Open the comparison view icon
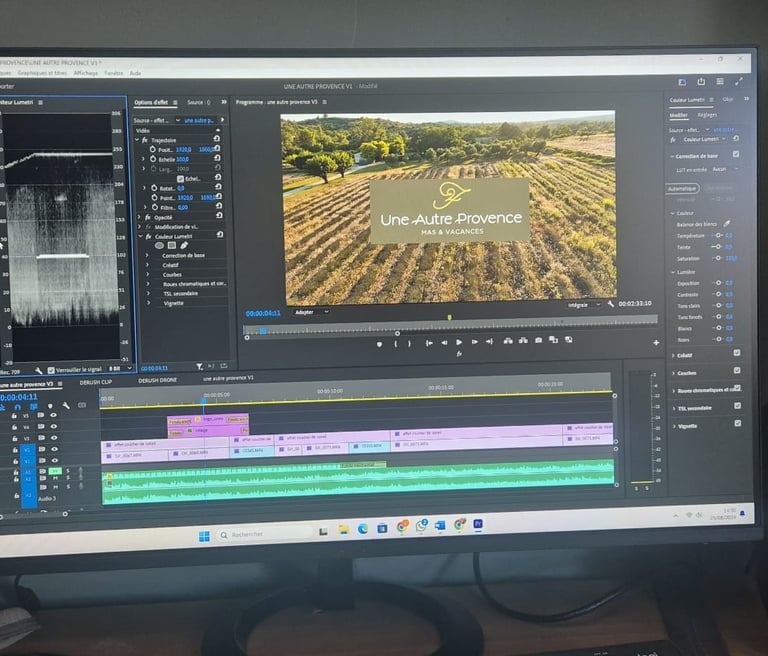 553,340
